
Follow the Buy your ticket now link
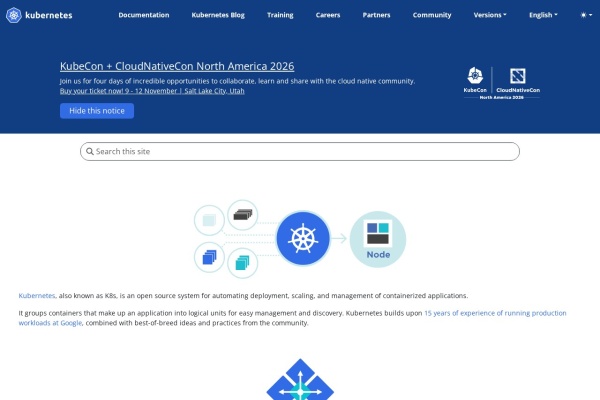coord(152,91)
